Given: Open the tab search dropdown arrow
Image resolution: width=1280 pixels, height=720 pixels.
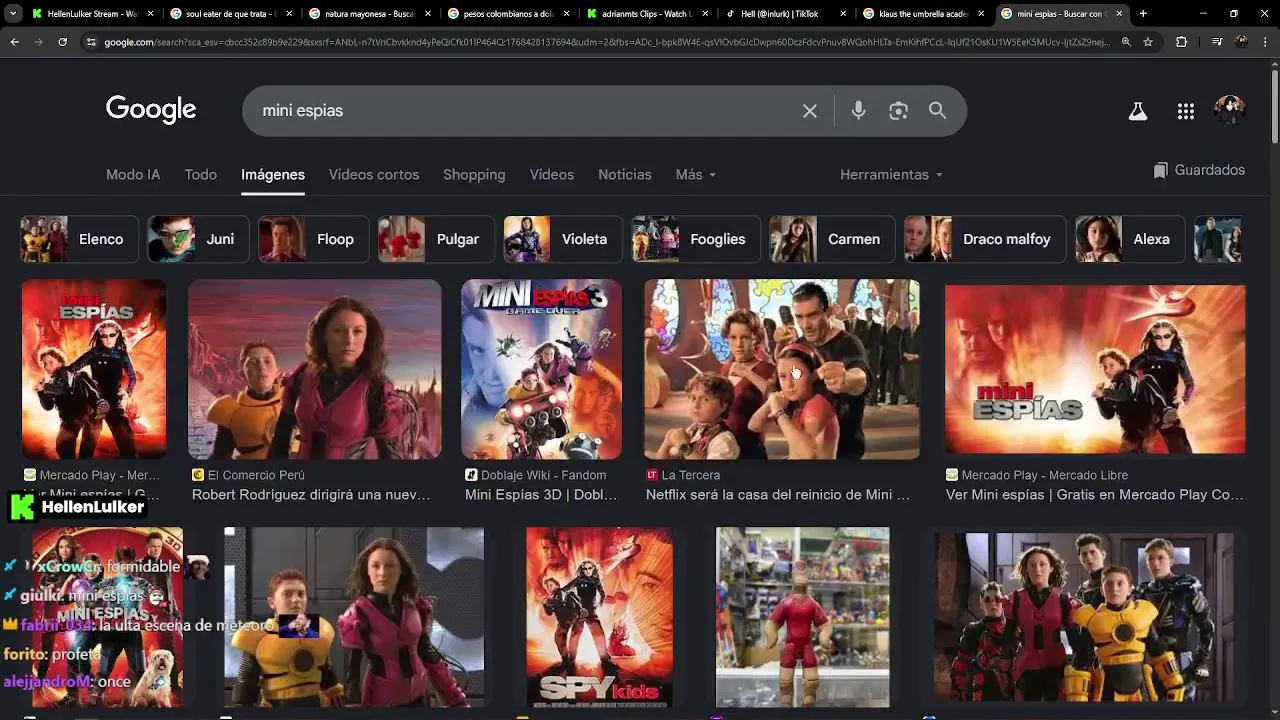Looking at the screenshot, I should (x=12, y=14).
